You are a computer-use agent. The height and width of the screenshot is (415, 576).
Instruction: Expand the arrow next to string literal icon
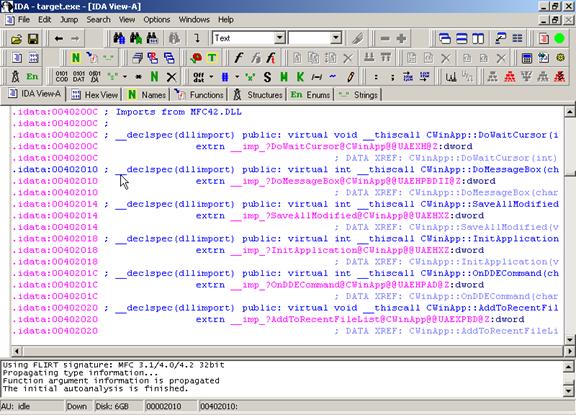(125, 77)
